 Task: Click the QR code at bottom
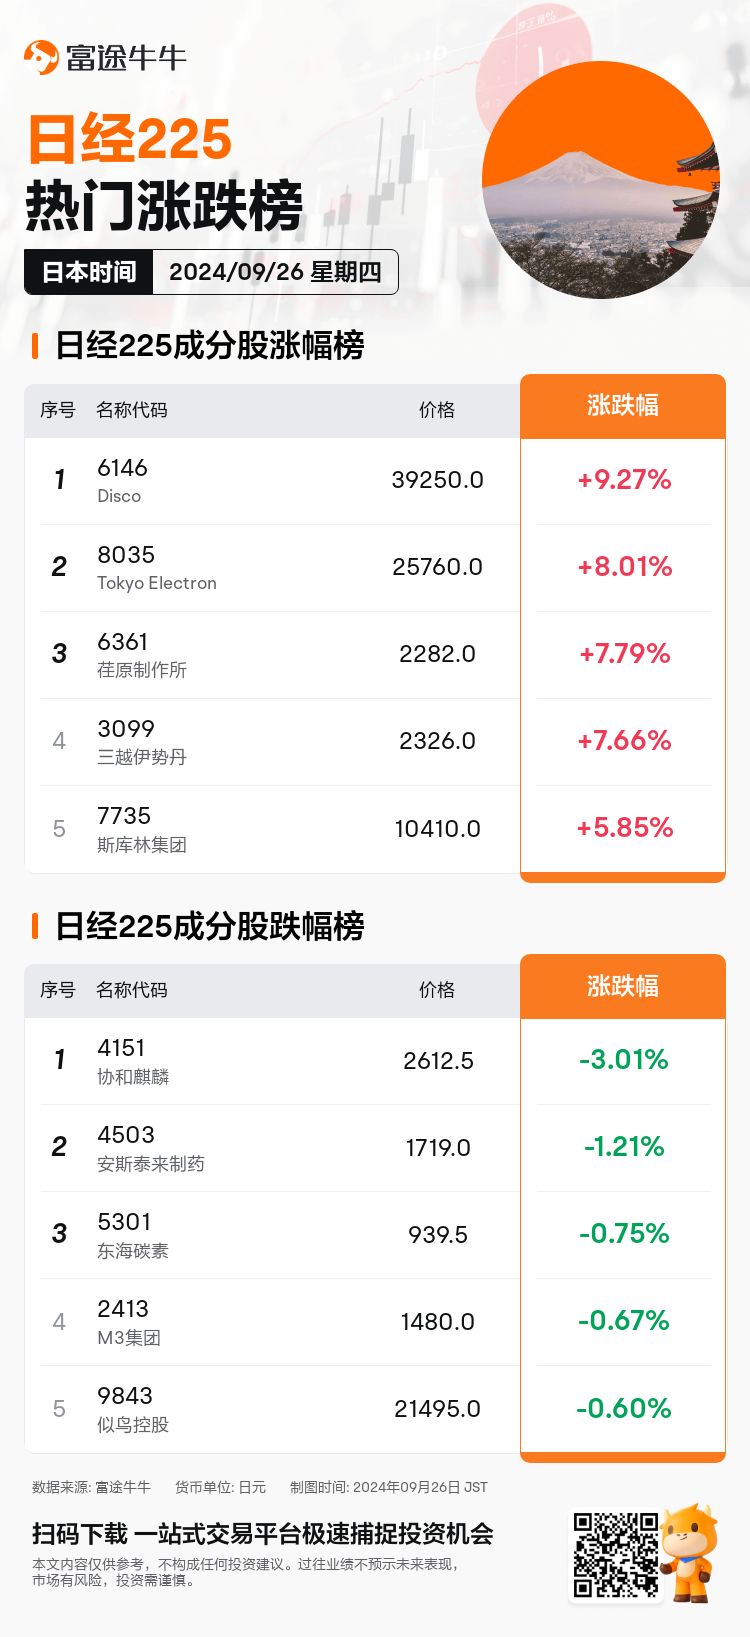tap(615, 1554)
